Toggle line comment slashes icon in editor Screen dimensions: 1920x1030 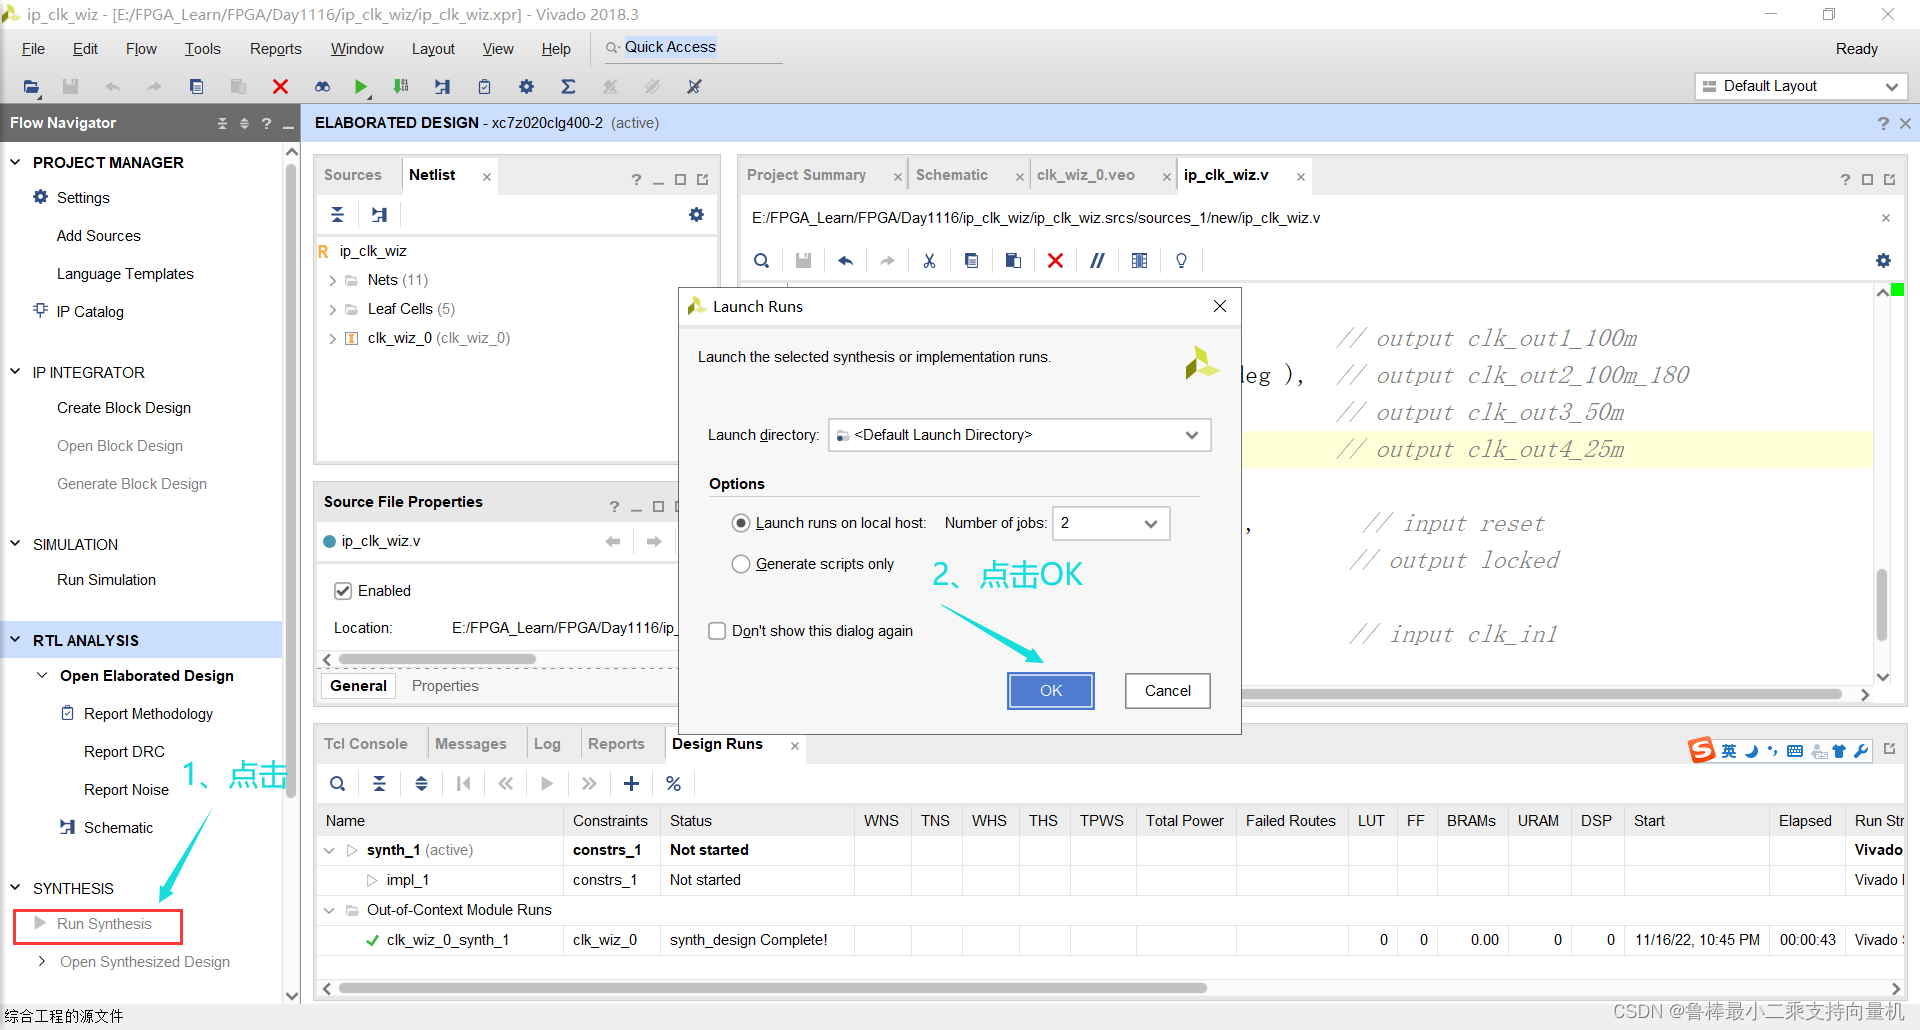[1097, 261]
